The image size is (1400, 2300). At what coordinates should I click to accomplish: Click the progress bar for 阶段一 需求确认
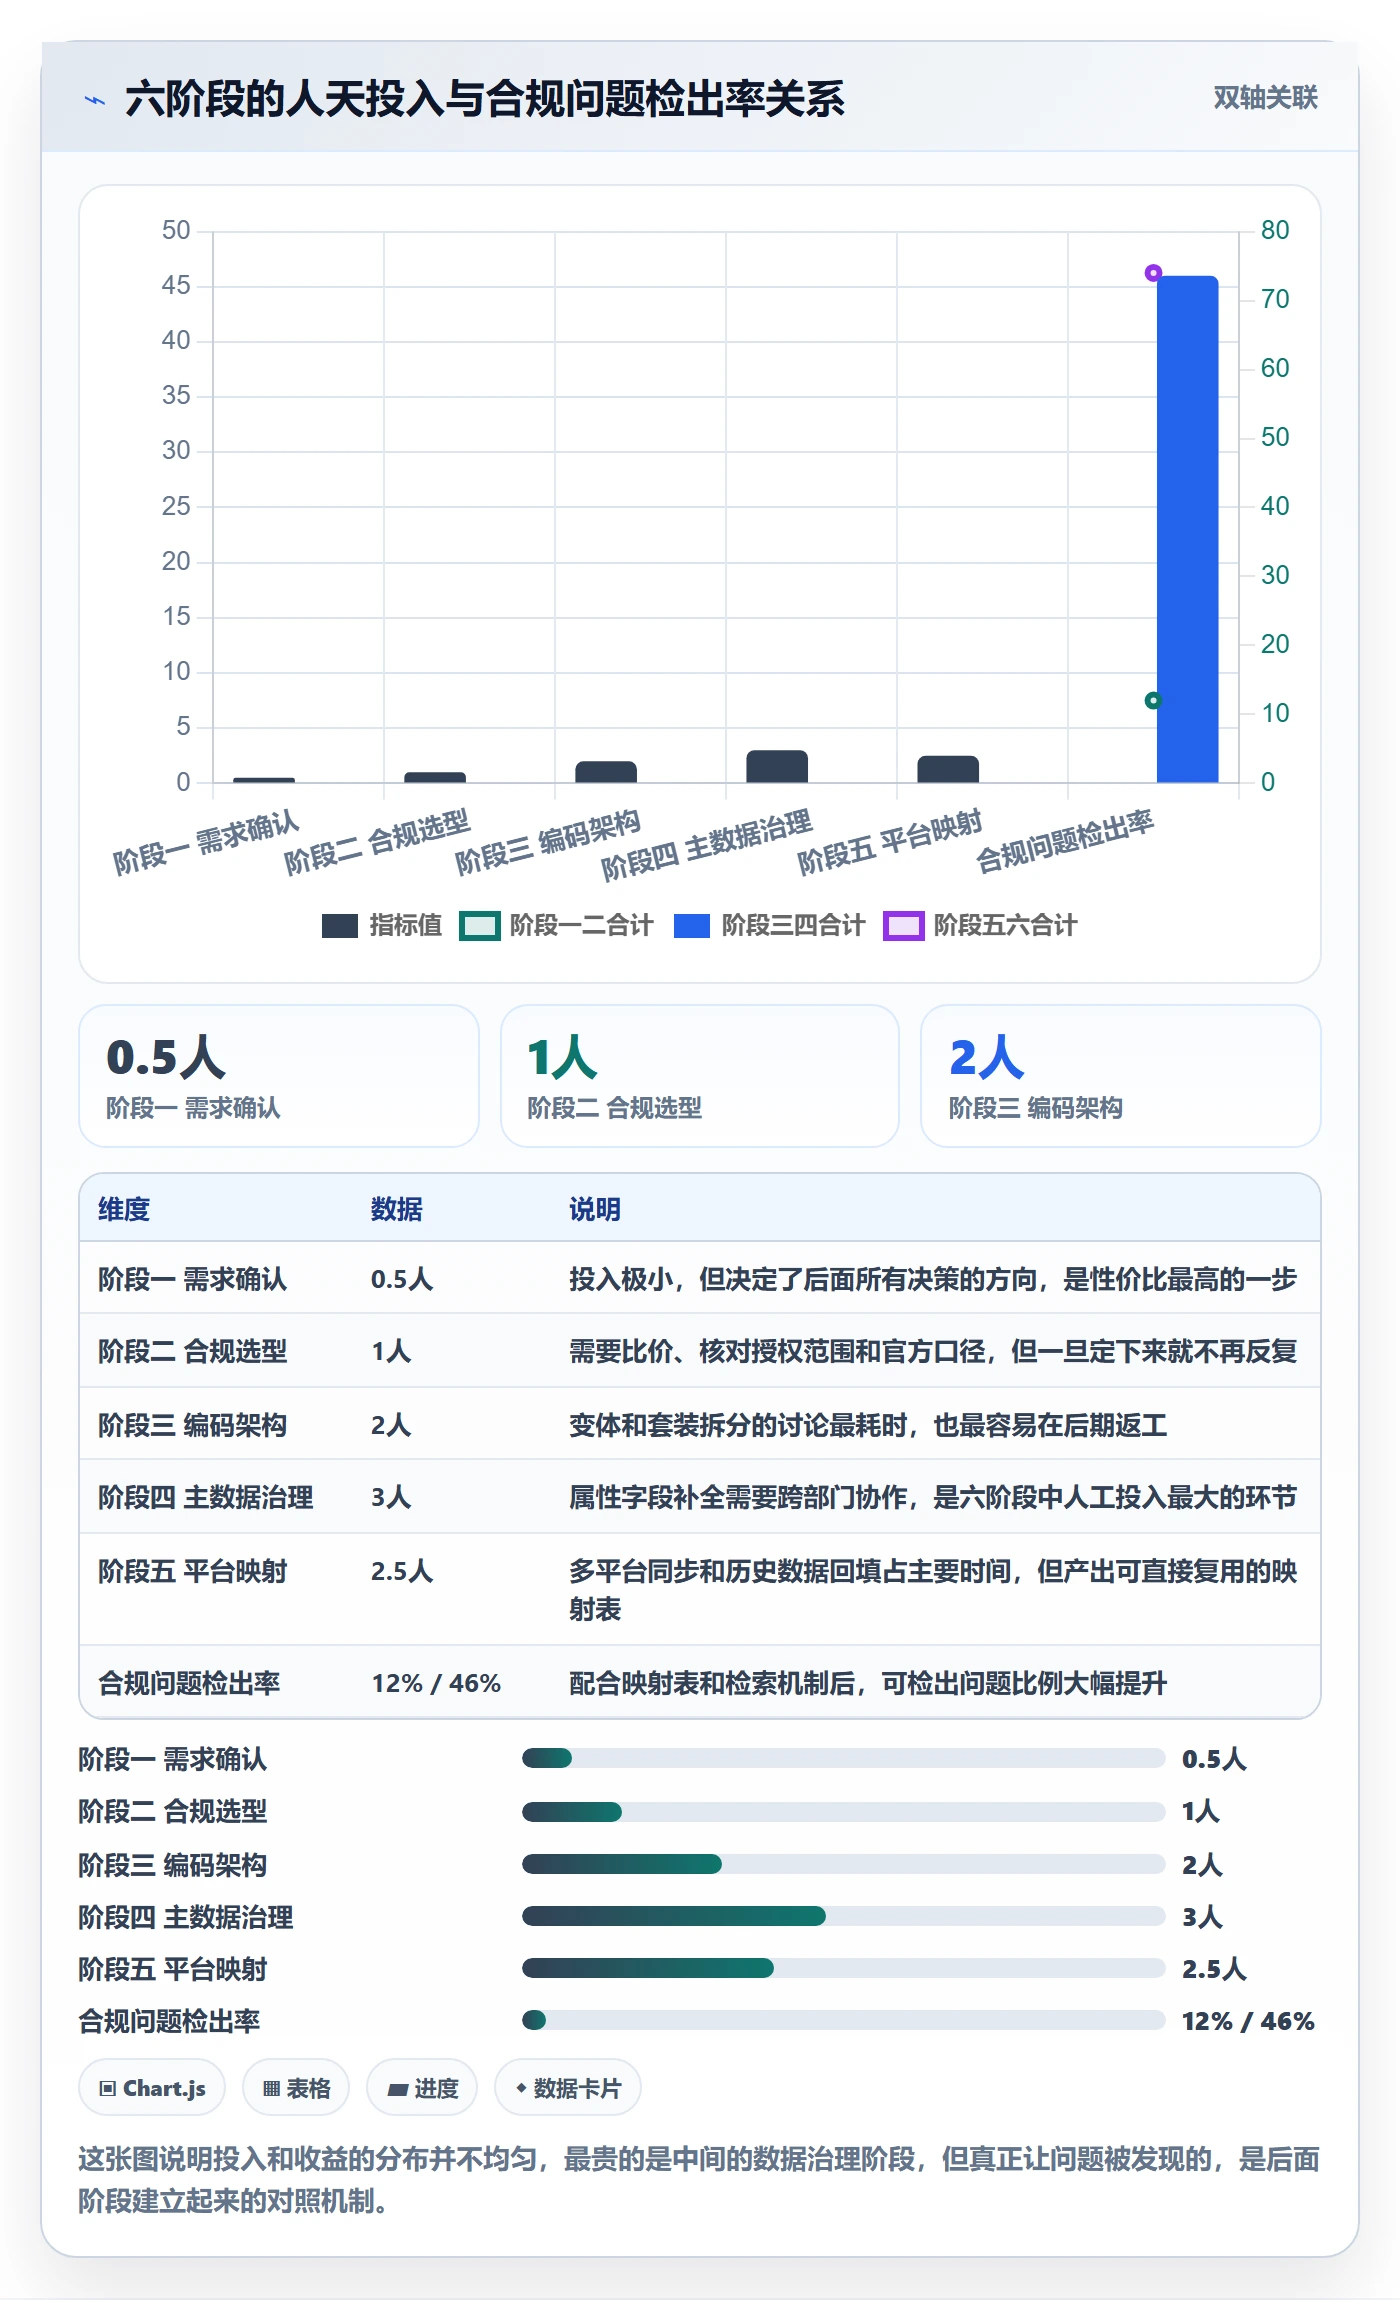click(x=843, y=1758)
